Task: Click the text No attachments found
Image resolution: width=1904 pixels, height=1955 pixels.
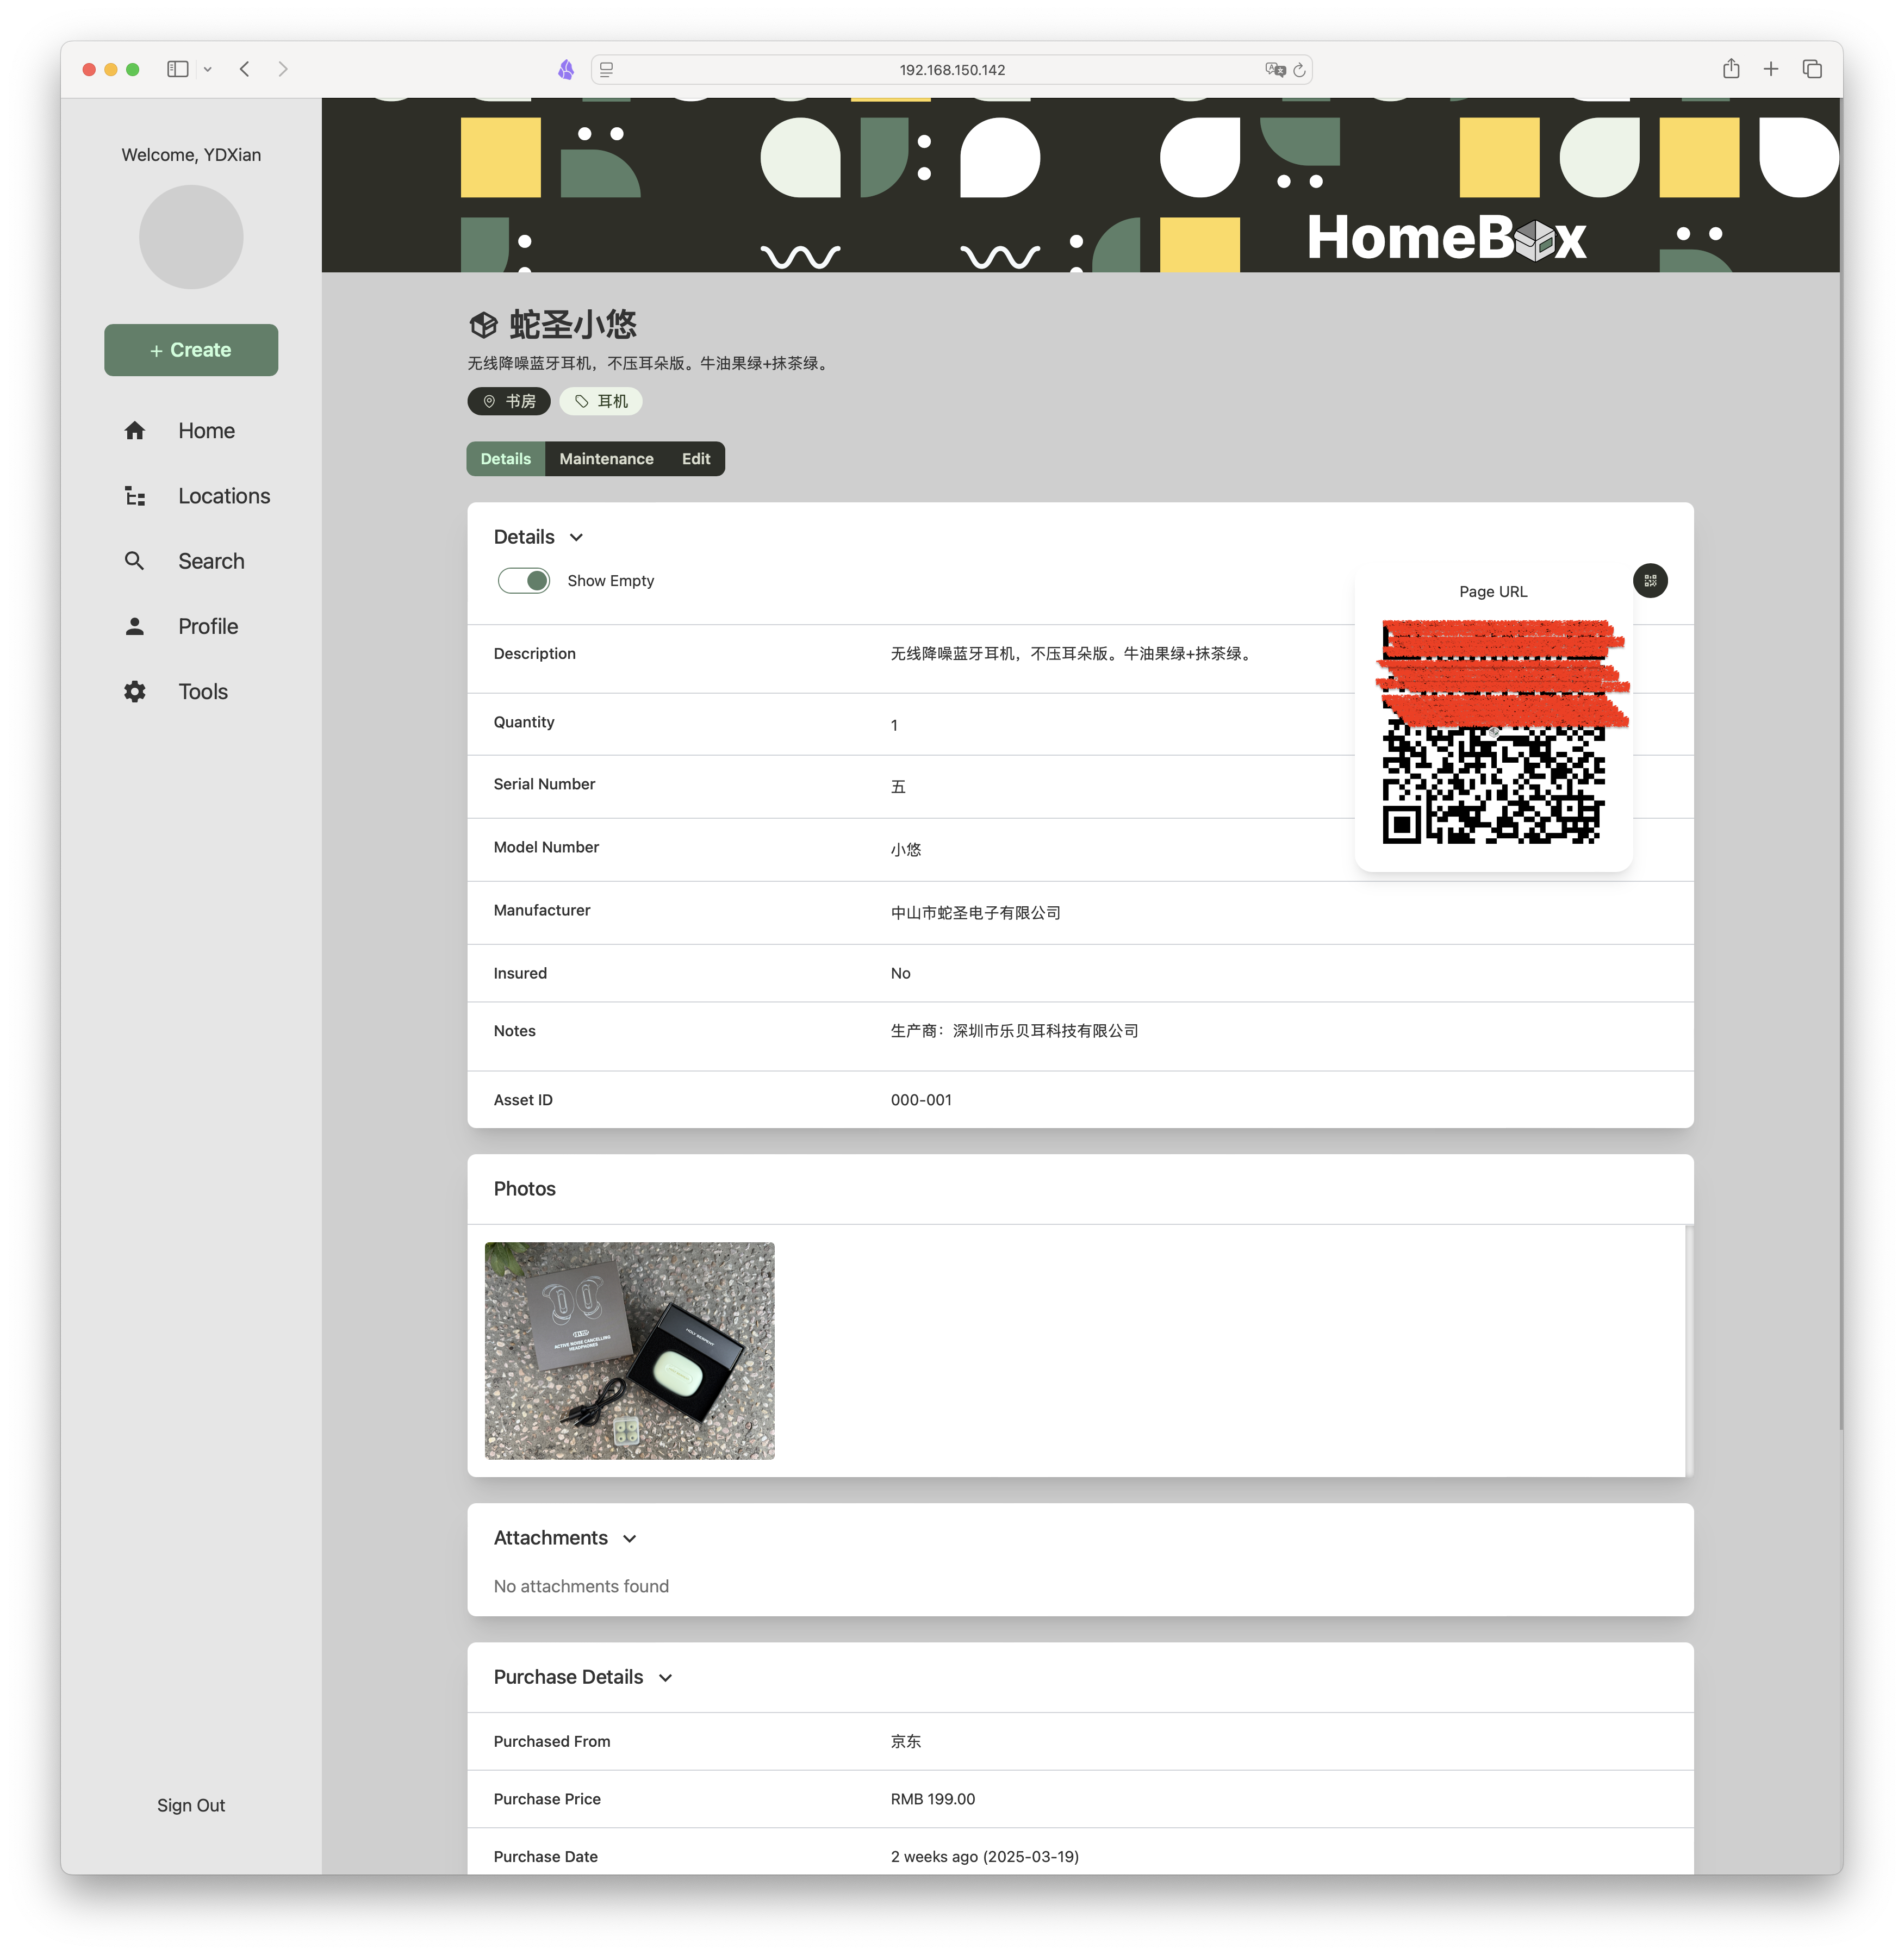Action: pyautogui.click(x=581, y=1587)
